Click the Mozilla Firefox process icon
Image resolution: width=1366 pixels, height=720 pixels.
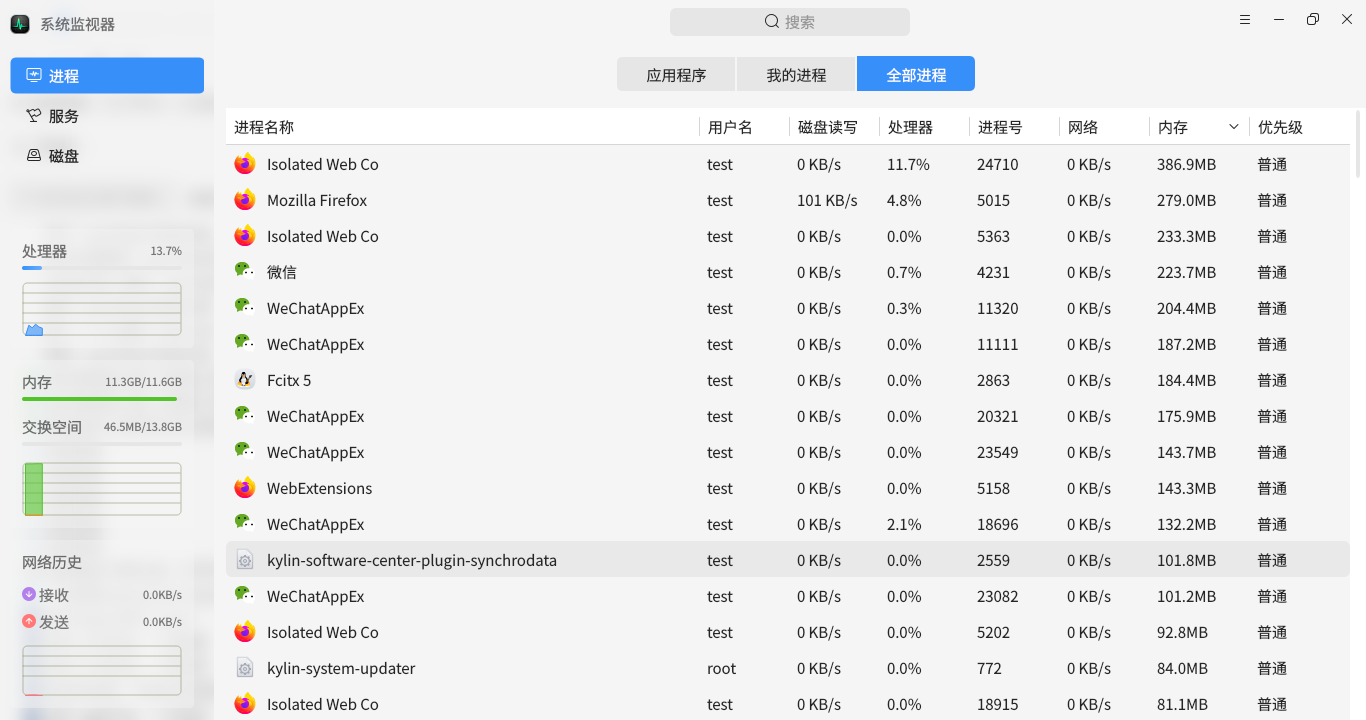245,200
